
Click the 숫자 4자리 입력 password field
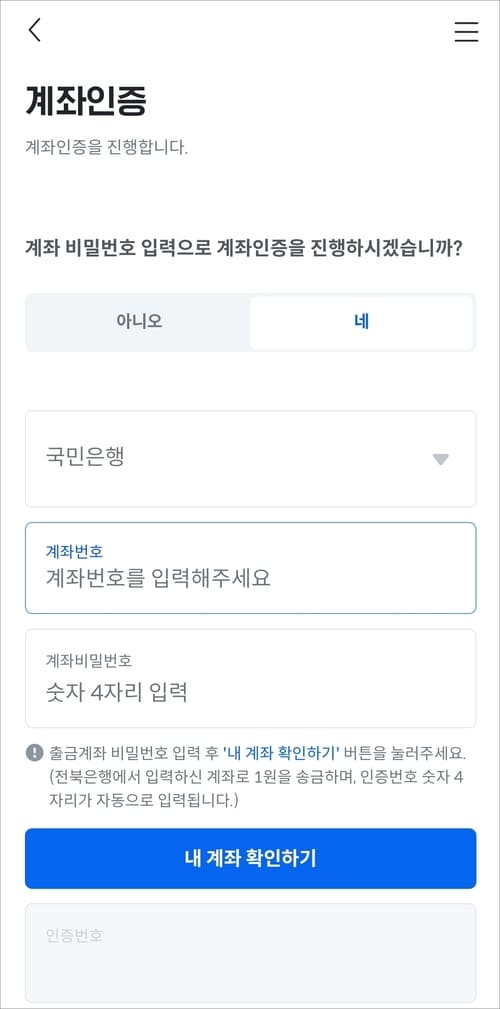(x=250, y=678)
